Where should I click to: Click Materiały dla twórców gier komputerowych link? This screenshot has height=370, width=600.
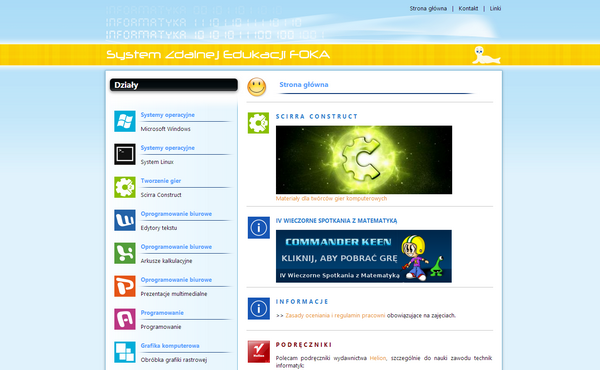point(331,199)
